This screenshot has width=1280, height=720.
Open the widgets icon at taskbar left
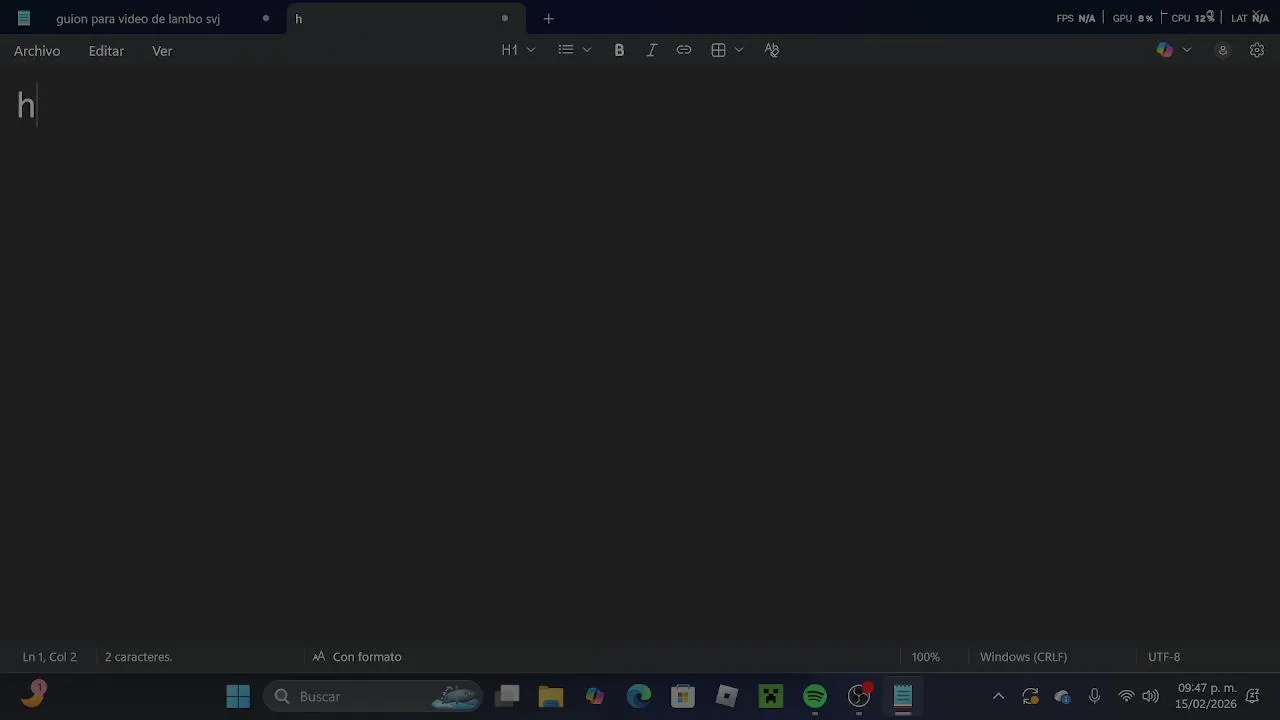[33, 694]
